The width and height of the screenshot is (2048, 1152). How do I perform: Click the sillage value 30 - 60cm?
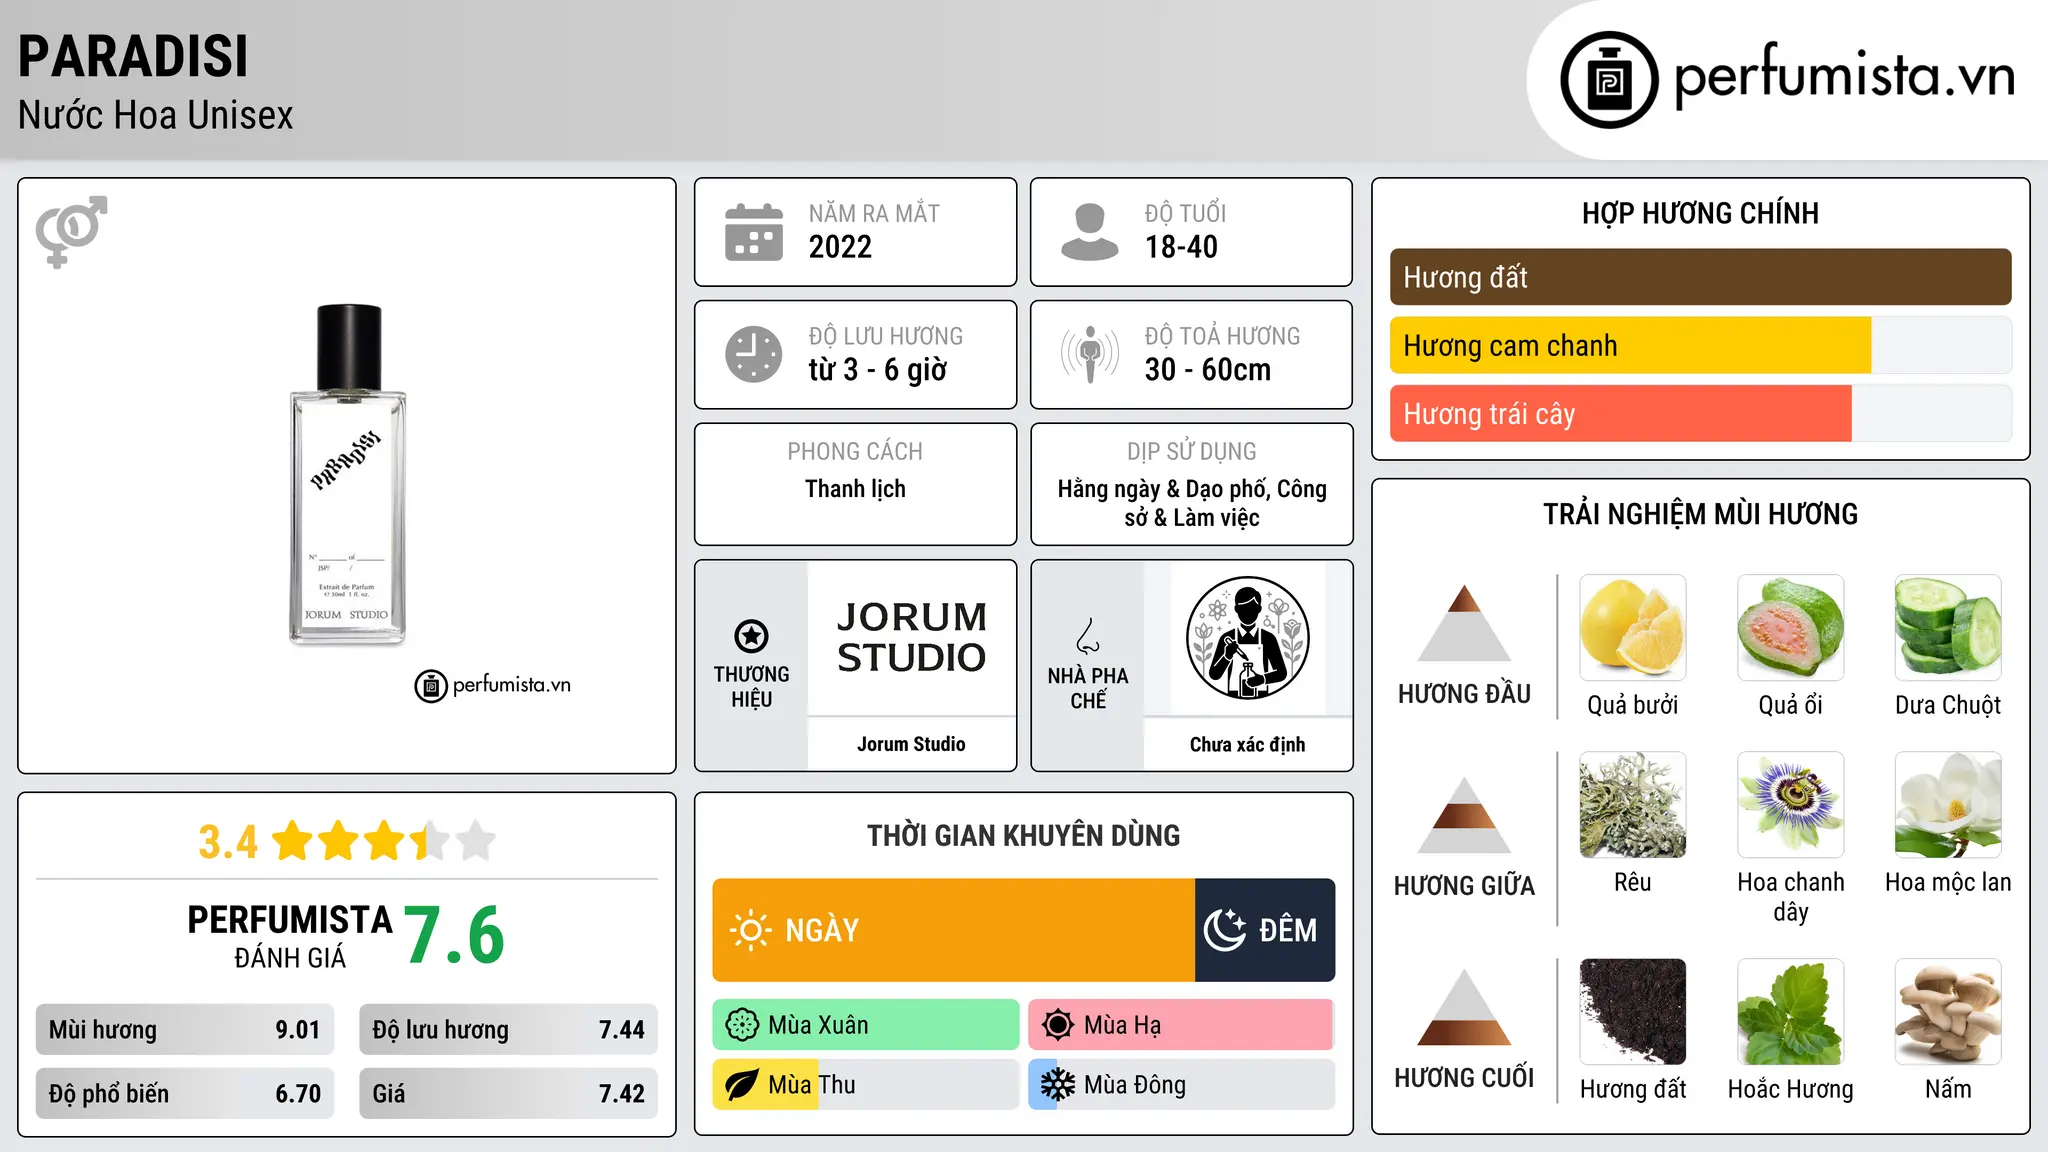coord(1208,370)
